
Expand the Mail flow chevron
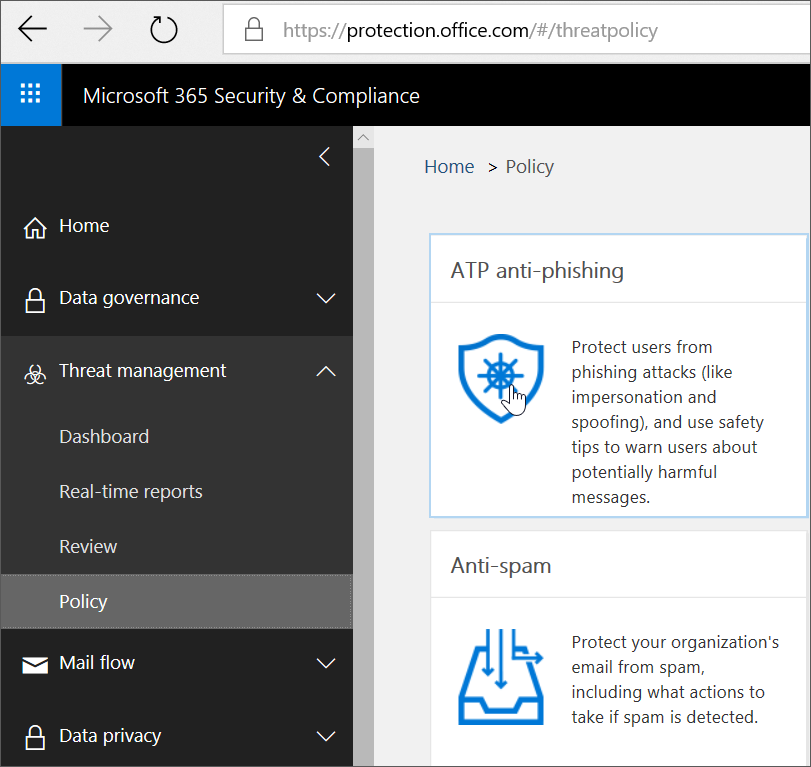(x=326, y=663)
